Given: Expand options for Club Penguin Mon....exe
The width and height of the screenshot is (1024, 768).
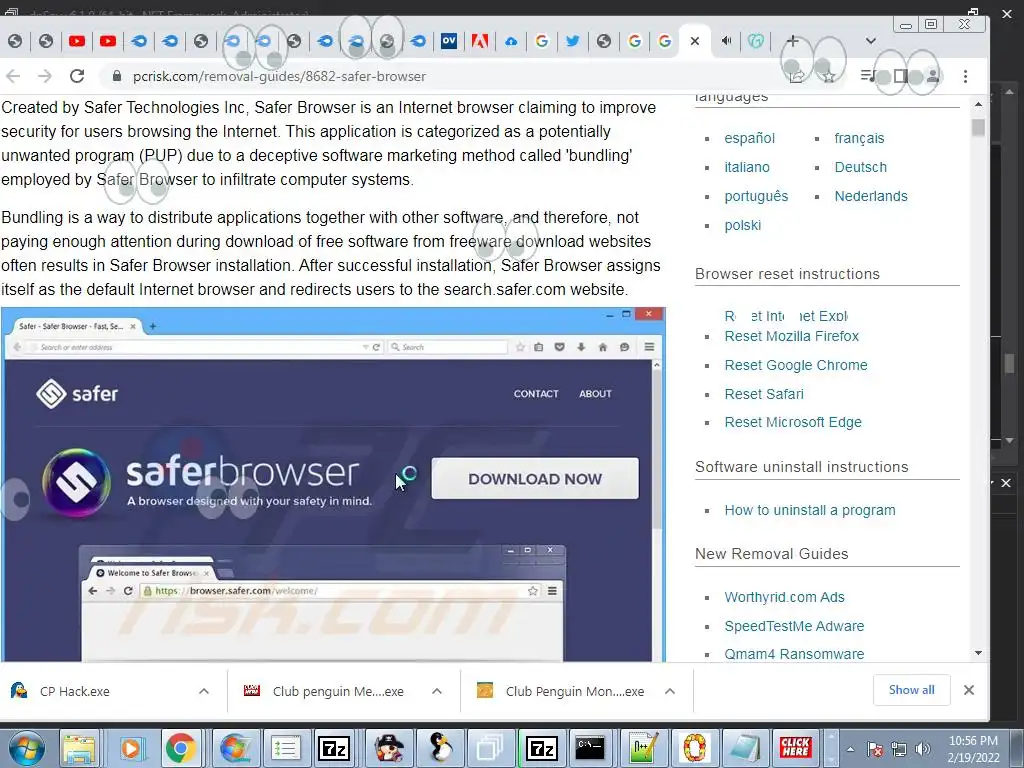Looking at the screenshot, I should coord(669,691).
